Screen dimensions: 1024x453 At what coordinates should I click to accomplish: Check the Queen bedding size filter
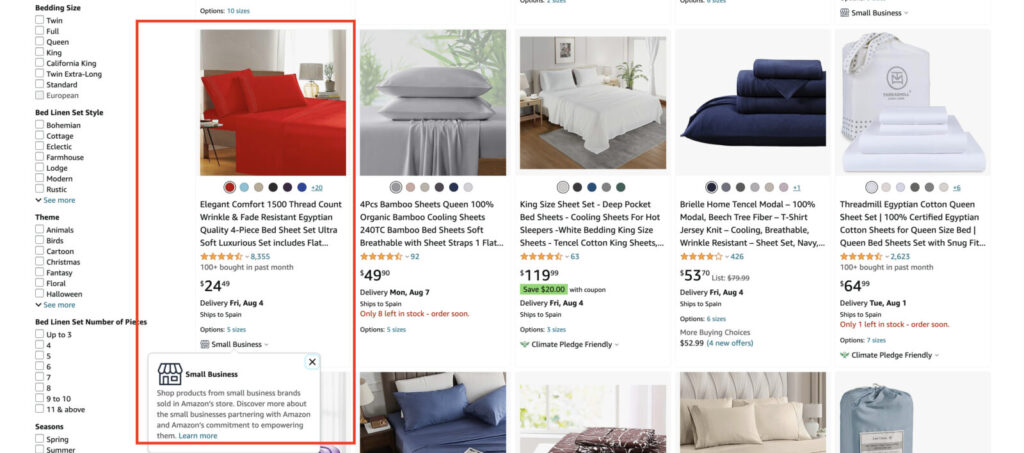(x=40, y=41)
